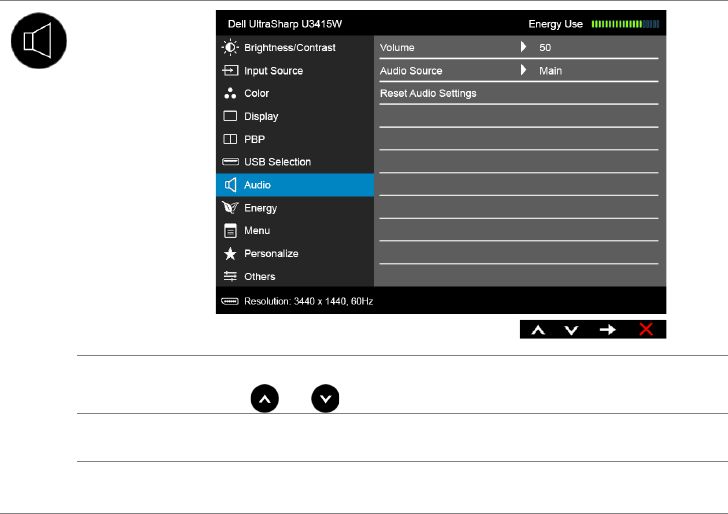Click the up arrow OSD navigation button
The width and height of the screenshot is (728, 514).
(538, 330)
